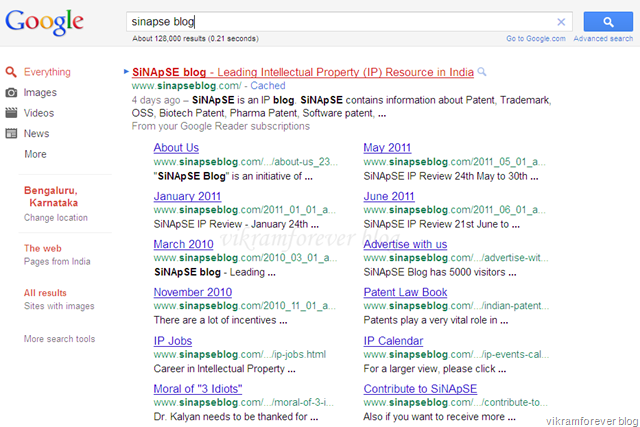Click Change location link
The image size is (640, 427).
point(56,218)
